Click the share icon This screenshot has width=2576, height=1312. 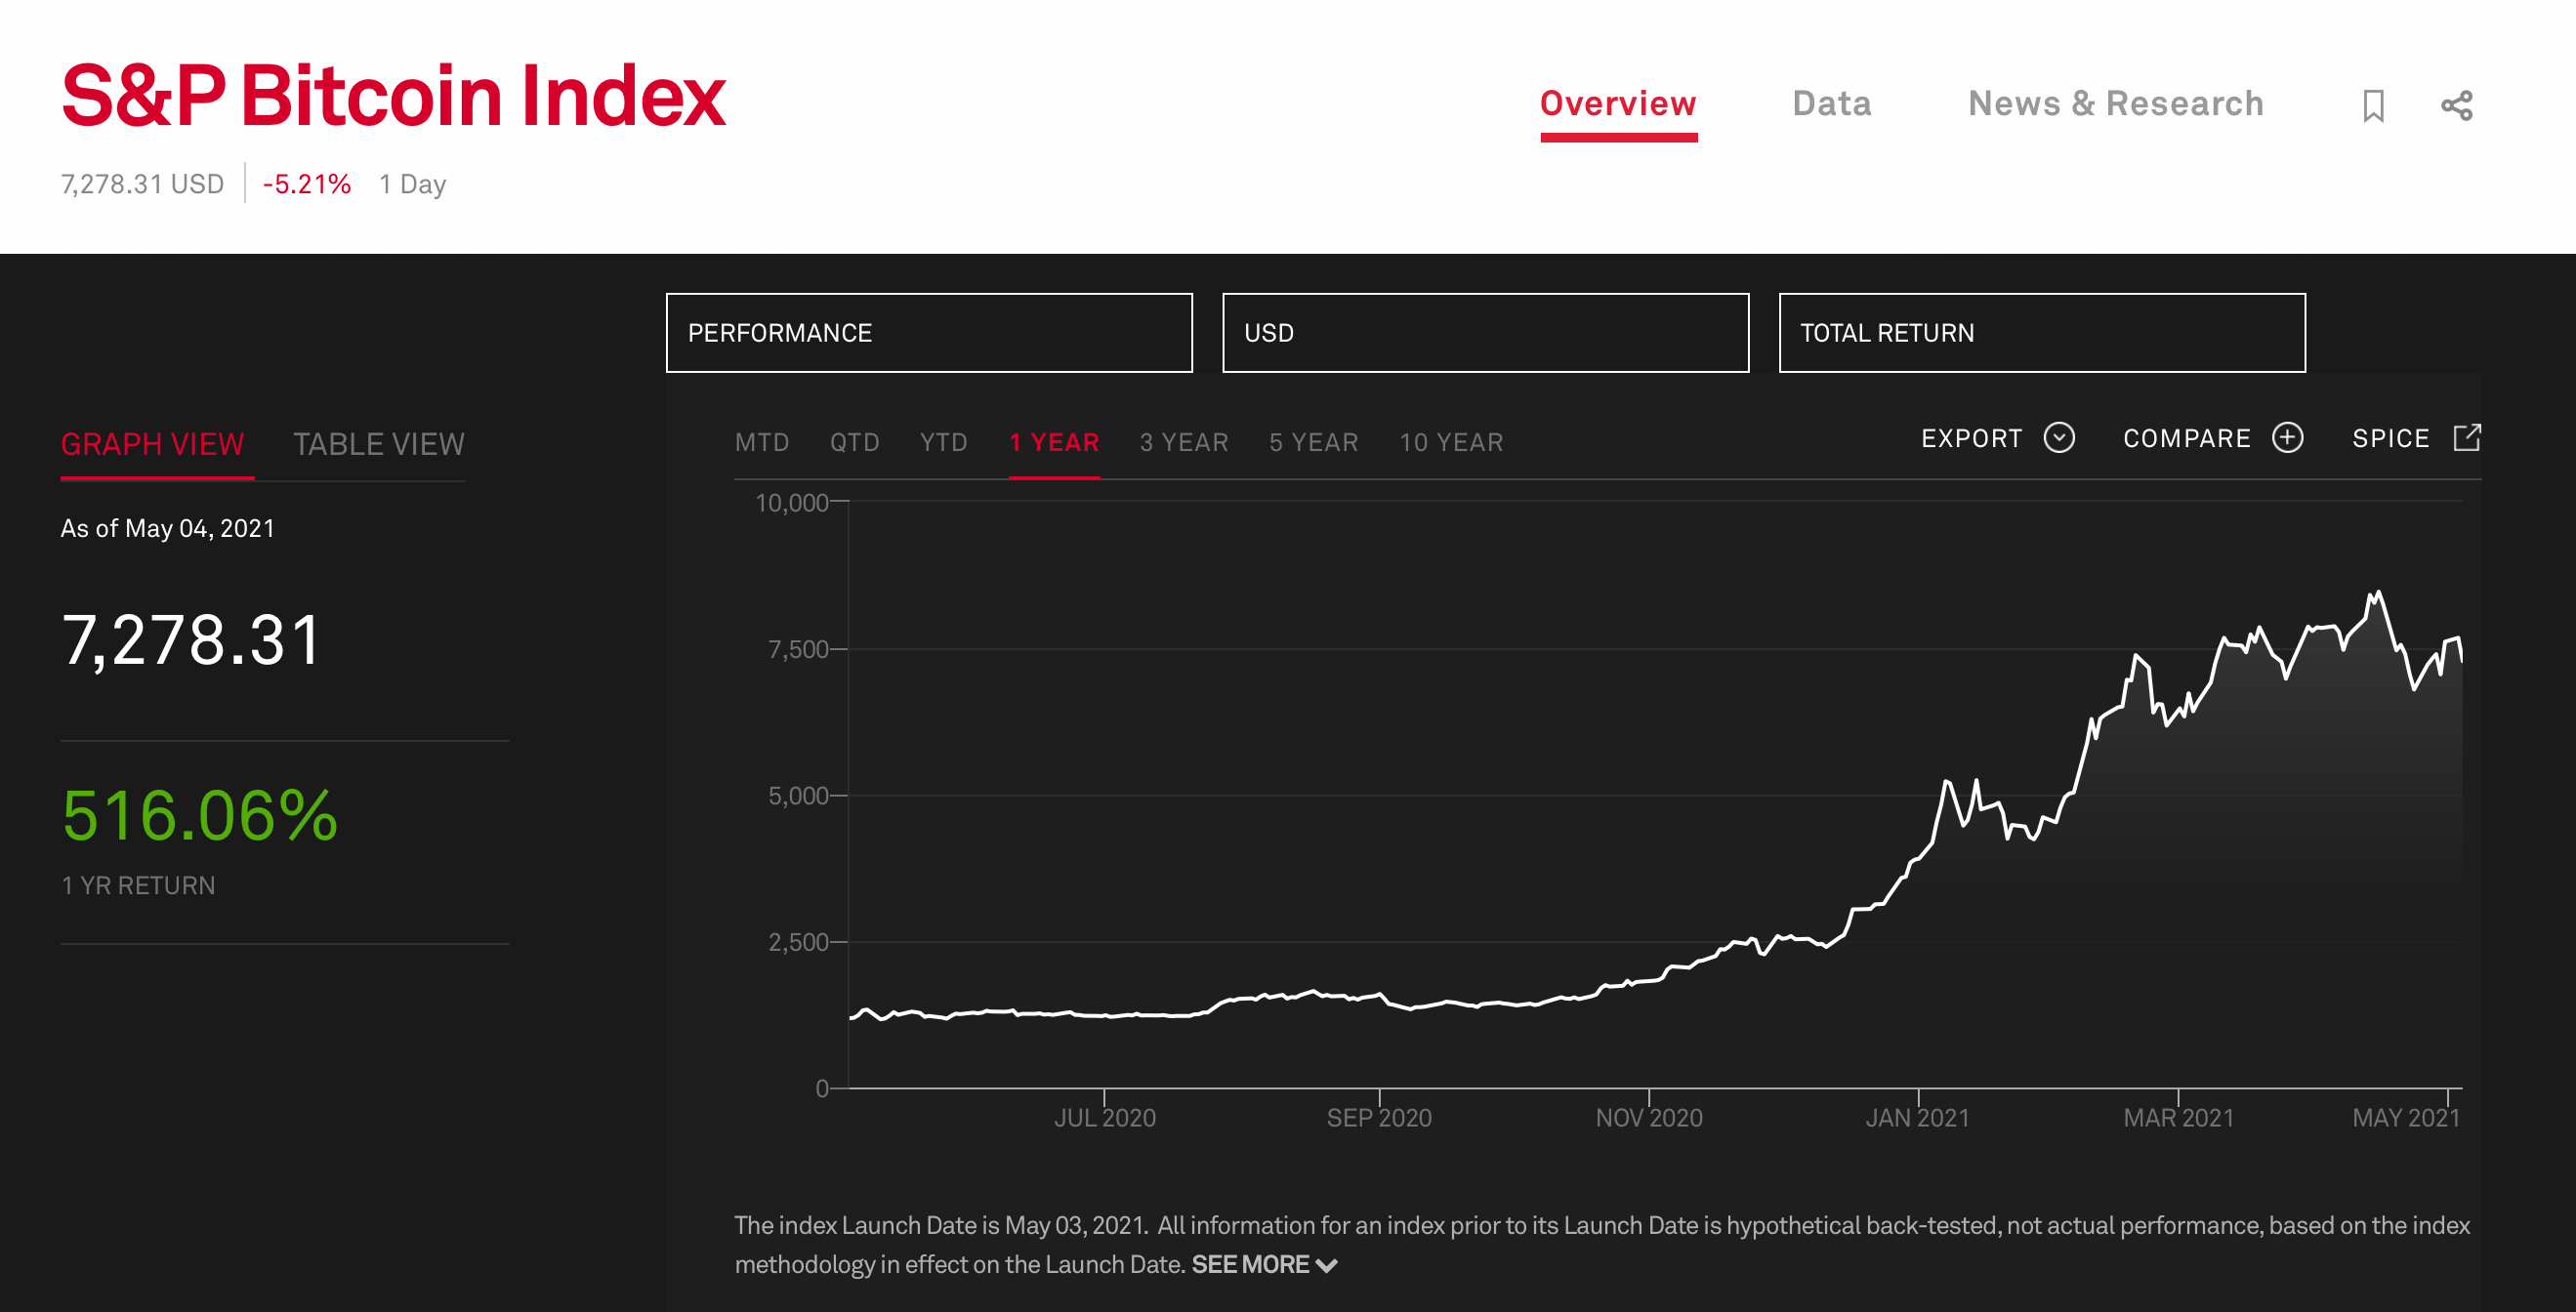point(2456,105)
